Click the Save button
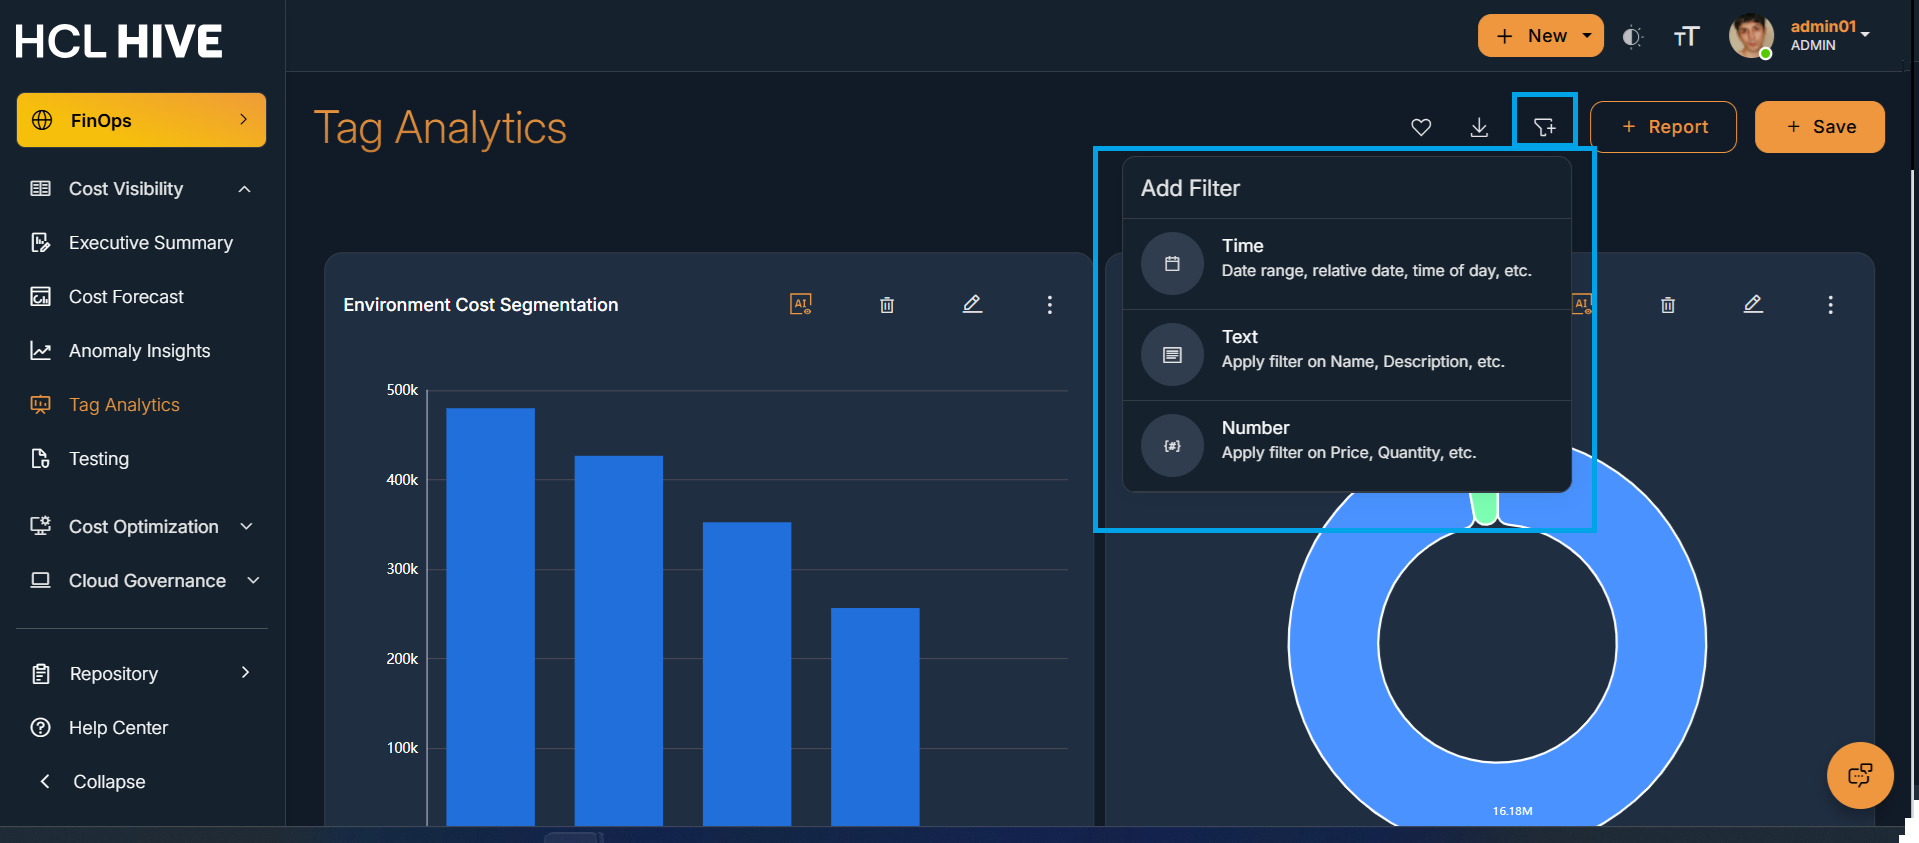 click(1819, 127)
